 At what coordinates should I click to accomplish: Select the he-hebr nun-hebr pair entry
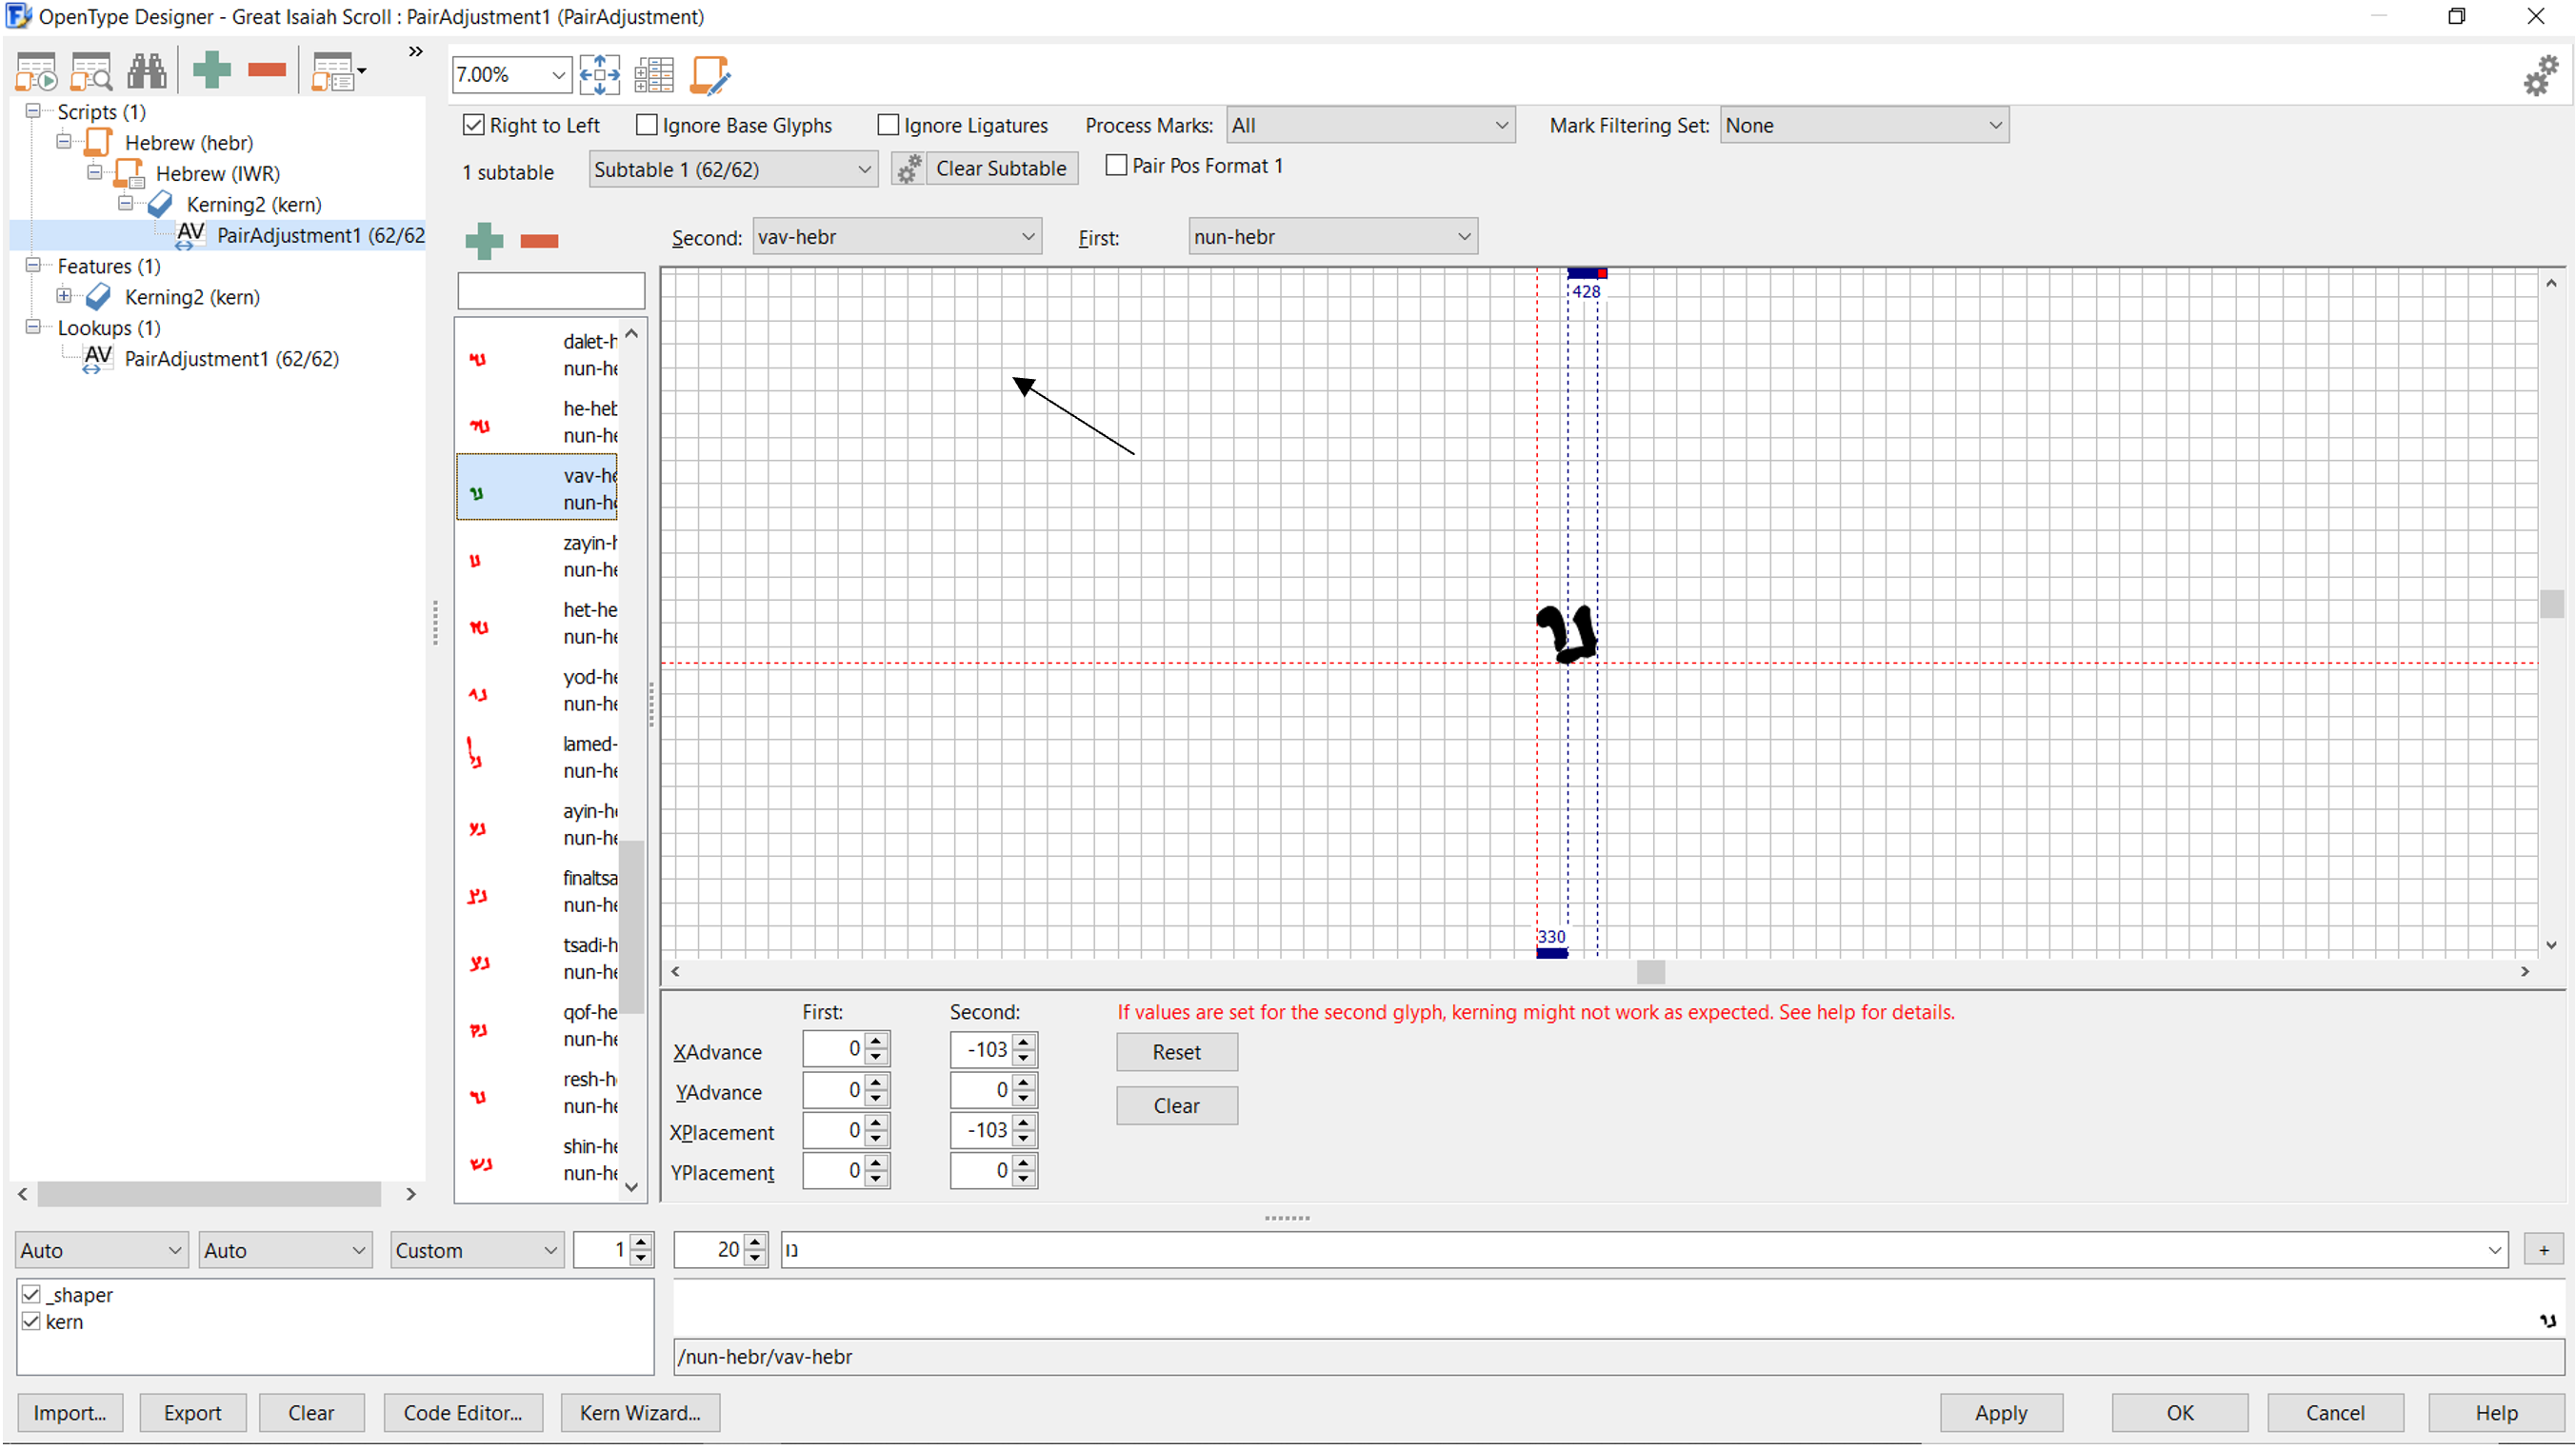point(538,422)
